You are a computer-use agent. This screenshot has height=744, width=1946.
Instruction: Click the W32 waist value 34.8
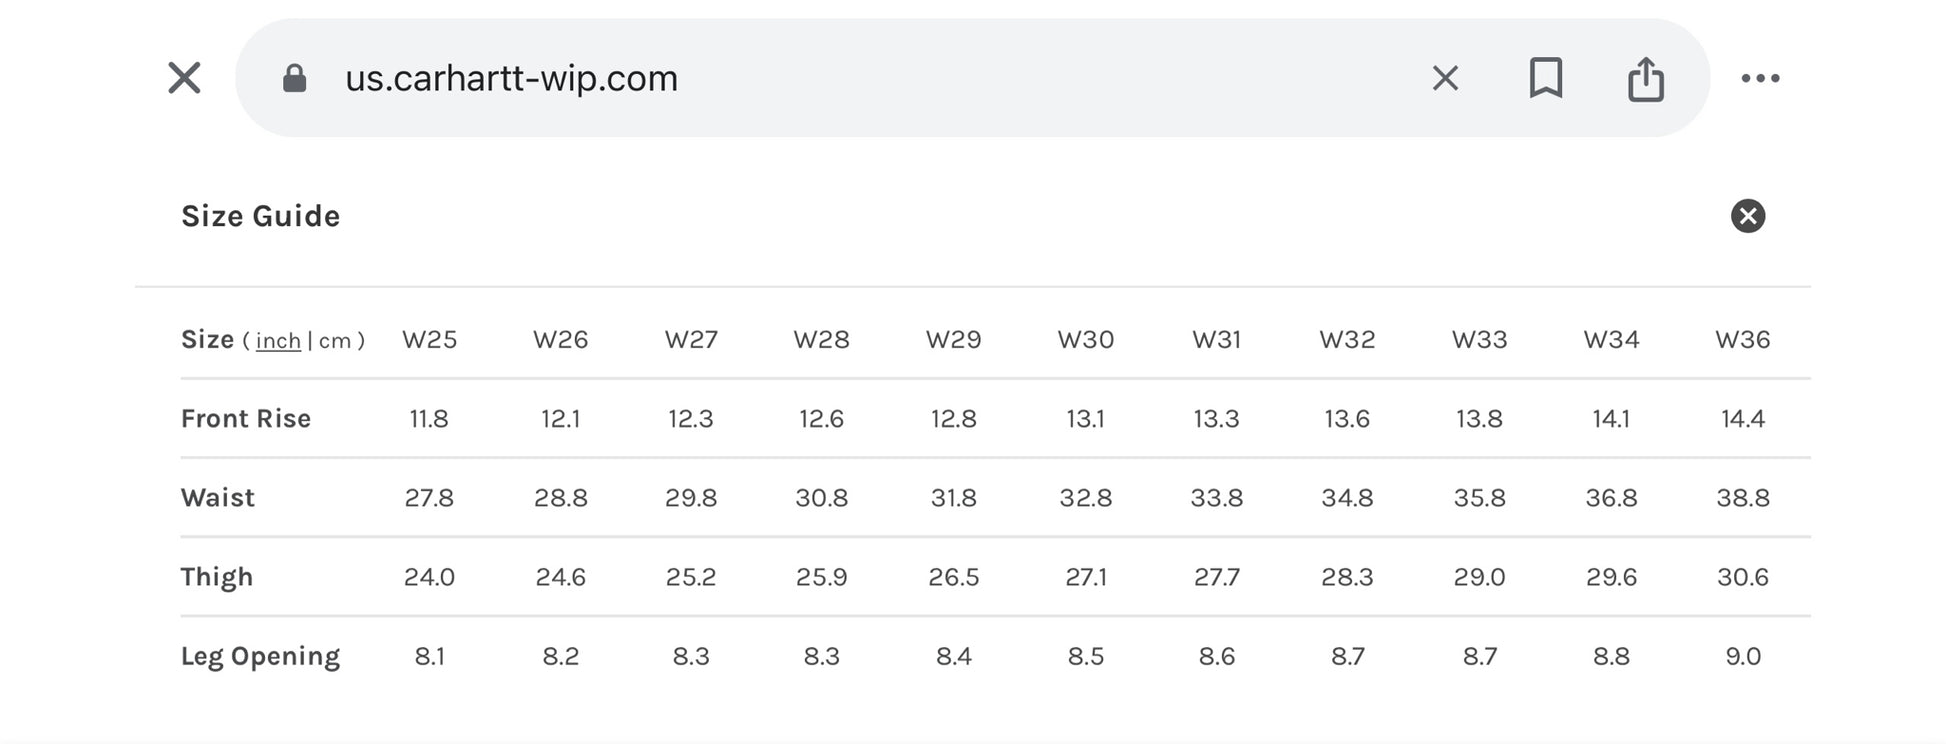[x=1347, y=498]
